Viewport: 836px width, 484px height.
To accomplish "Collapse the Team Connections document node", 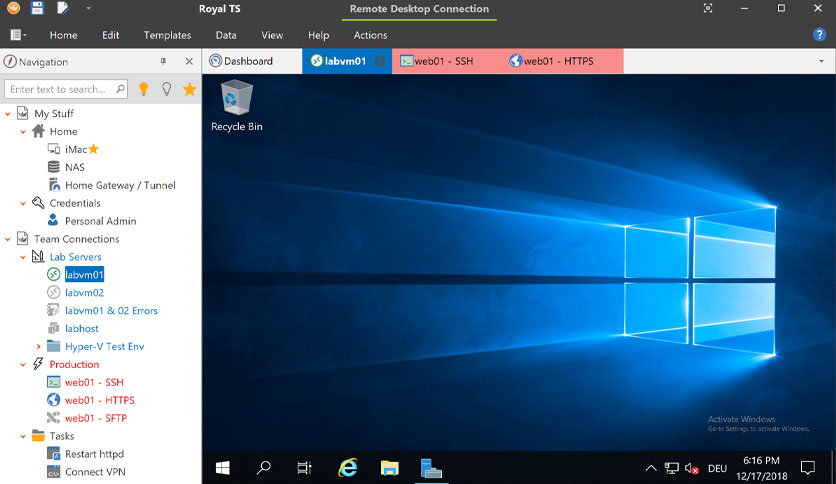I will click(7, 239).
